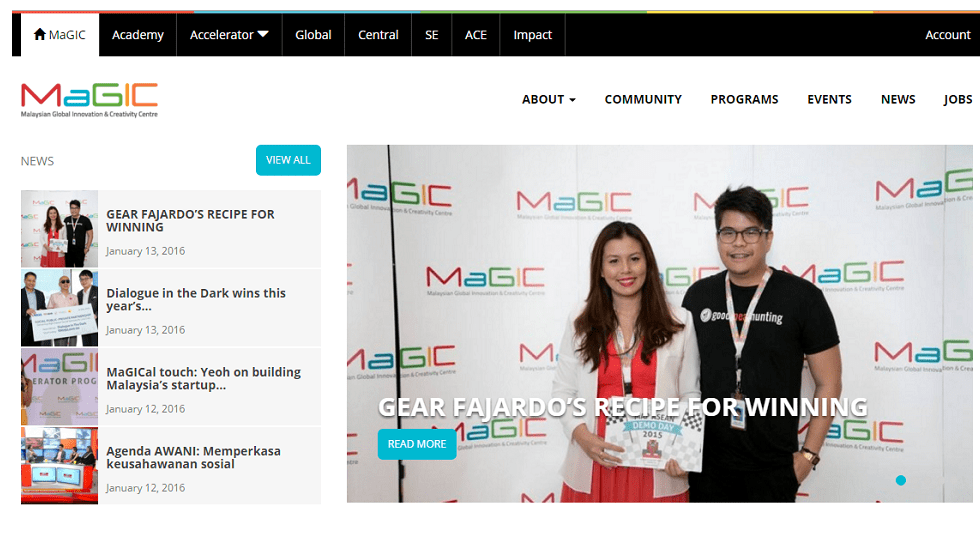
Task: Select the carousel slide indicator dot
Action: tap(900, 481)
